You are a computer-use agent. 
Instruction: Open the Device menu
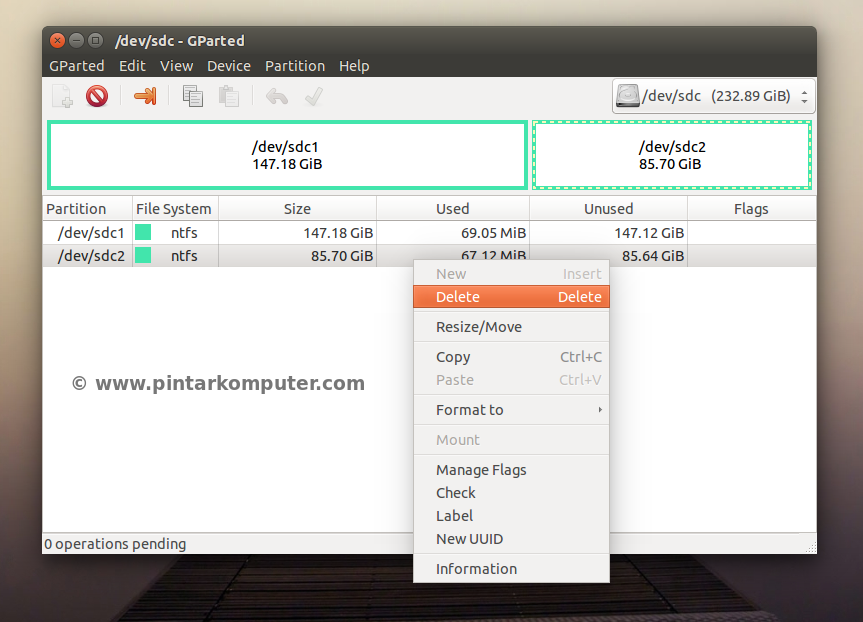point(229,66)
